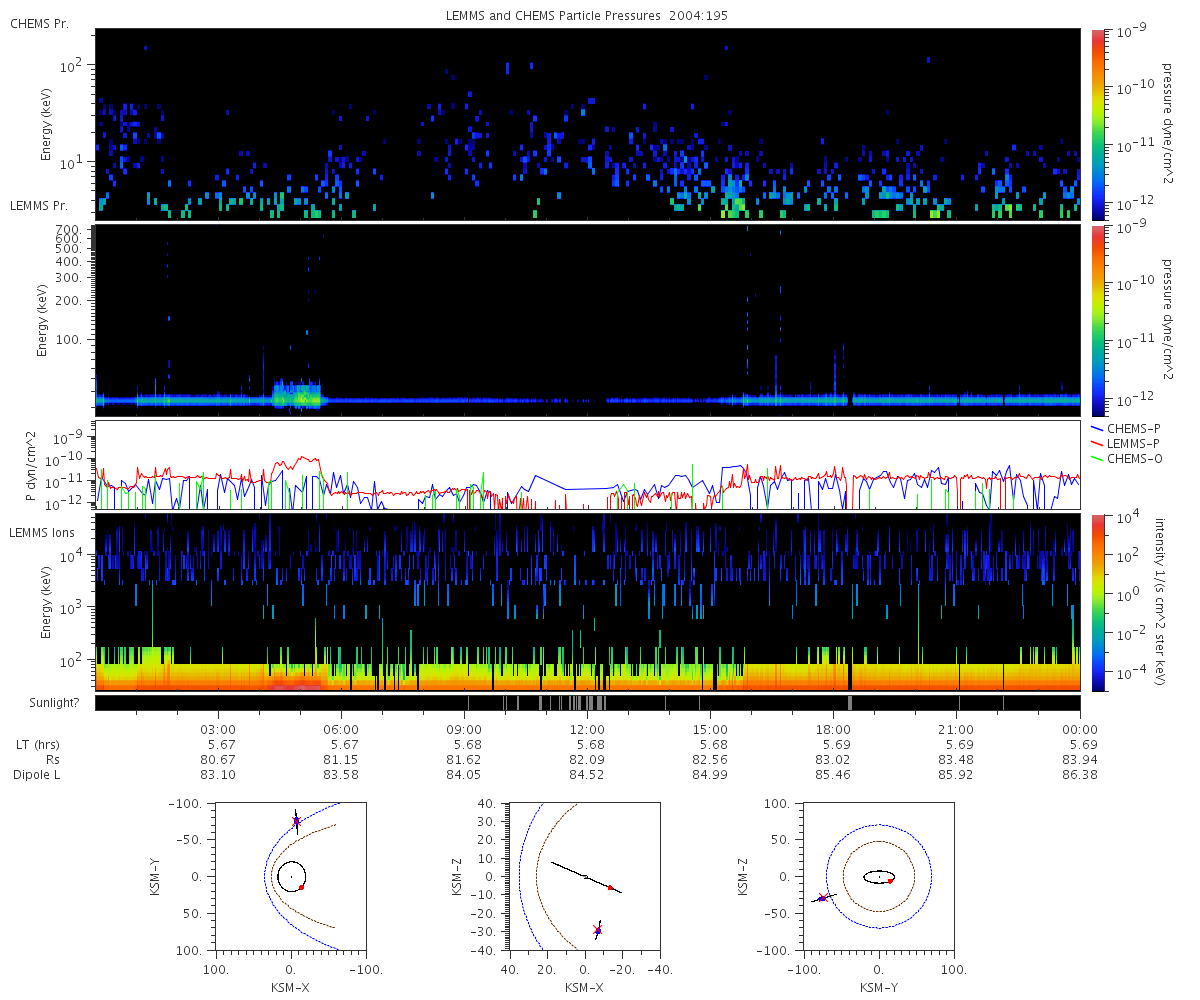Click the '09:00' time tick label
Screen dimensions: 1200x1000
(464, 731)
